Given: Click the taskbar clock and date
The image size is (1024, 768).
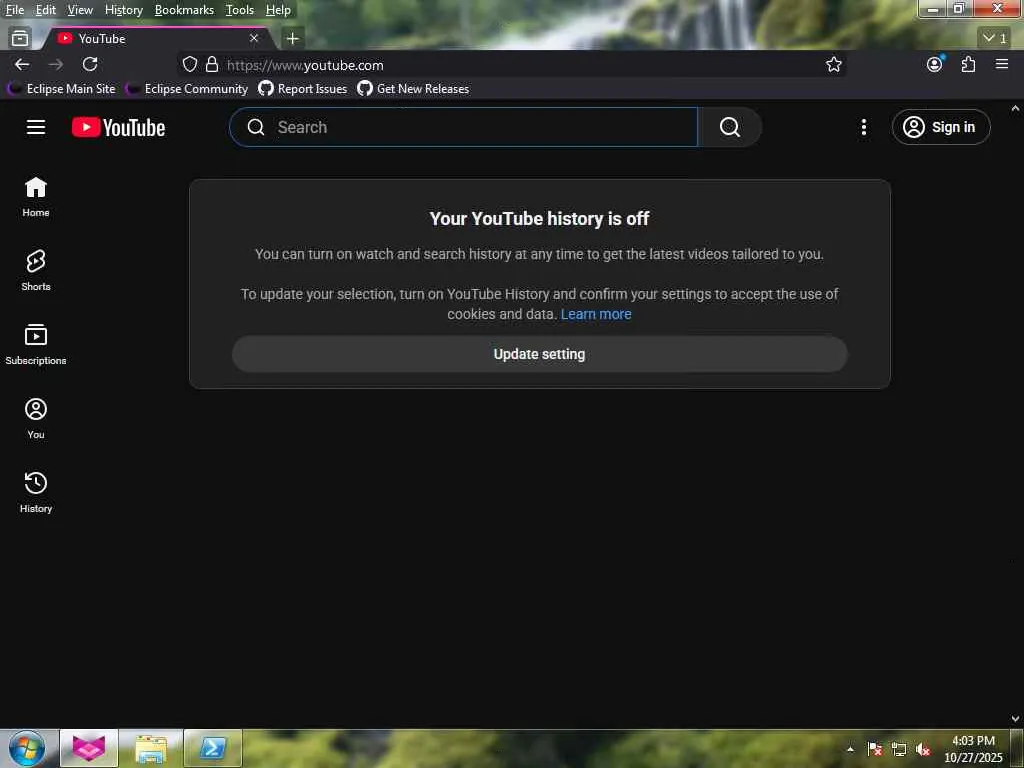Looking at the screenshot, I should pos(973,749).
